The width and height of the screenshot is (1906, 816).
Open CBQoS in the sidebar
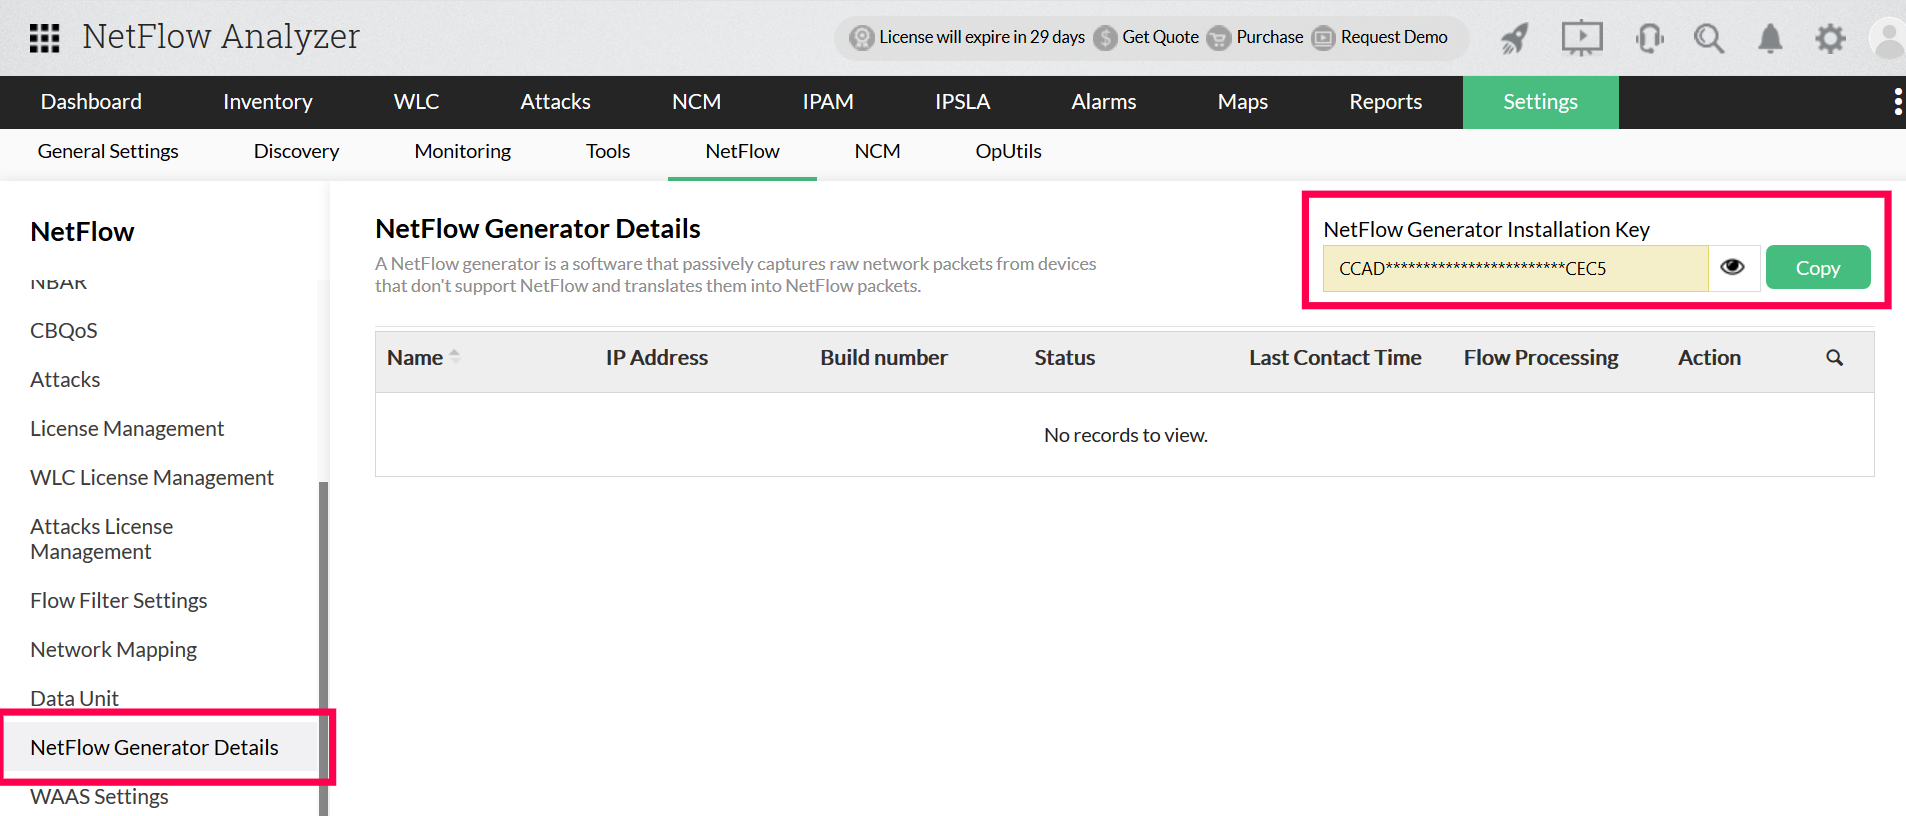[x=64, y=330]
